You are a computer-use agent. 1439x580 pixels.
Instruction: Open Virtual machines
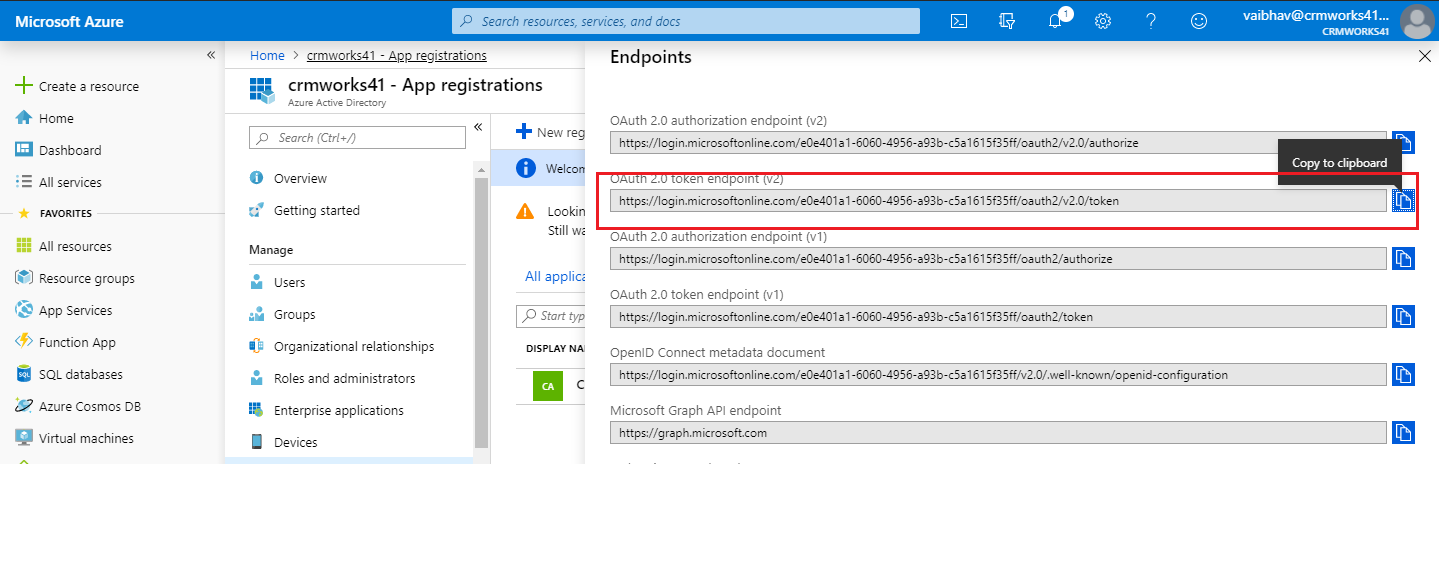[x=74, y=438]
